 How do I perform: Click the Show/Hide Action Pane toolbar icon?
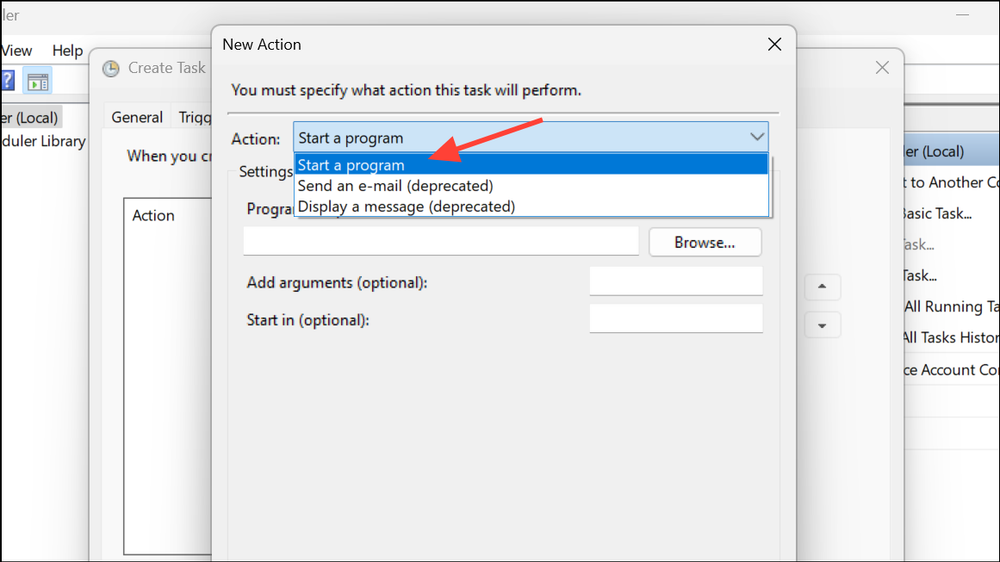coord(38,82)
